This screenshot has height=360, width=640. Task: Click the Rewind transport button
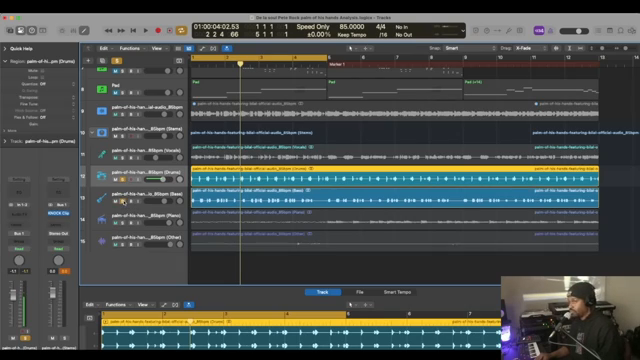coord(108,31)
